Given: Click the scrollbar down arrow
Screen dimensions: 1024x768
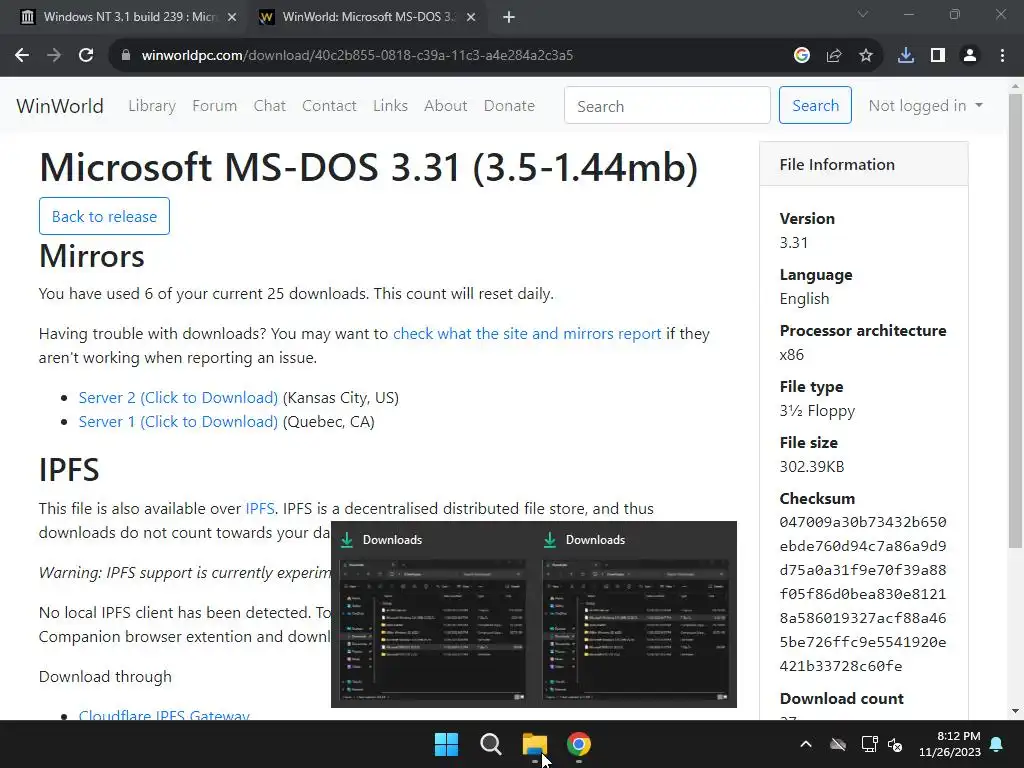Looking at the screenshot, I should click(x=1015, y=711).
